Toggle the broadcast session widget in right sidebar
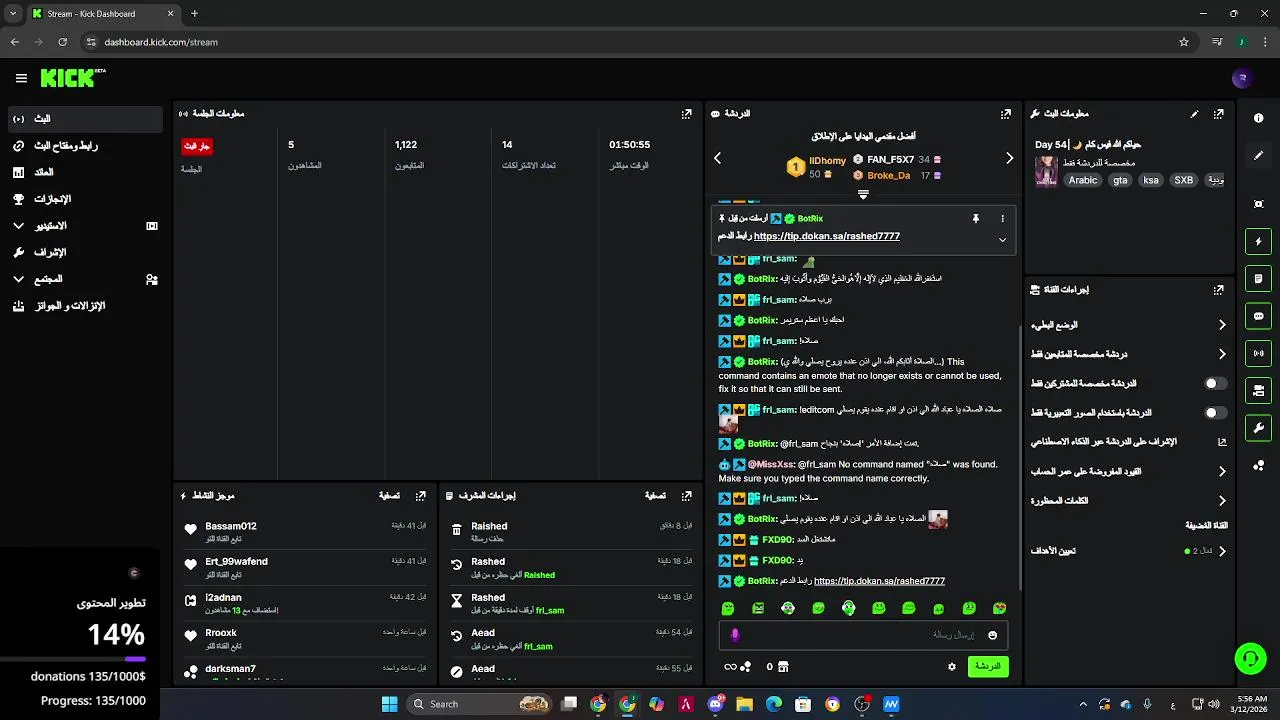 (1258, 353)
